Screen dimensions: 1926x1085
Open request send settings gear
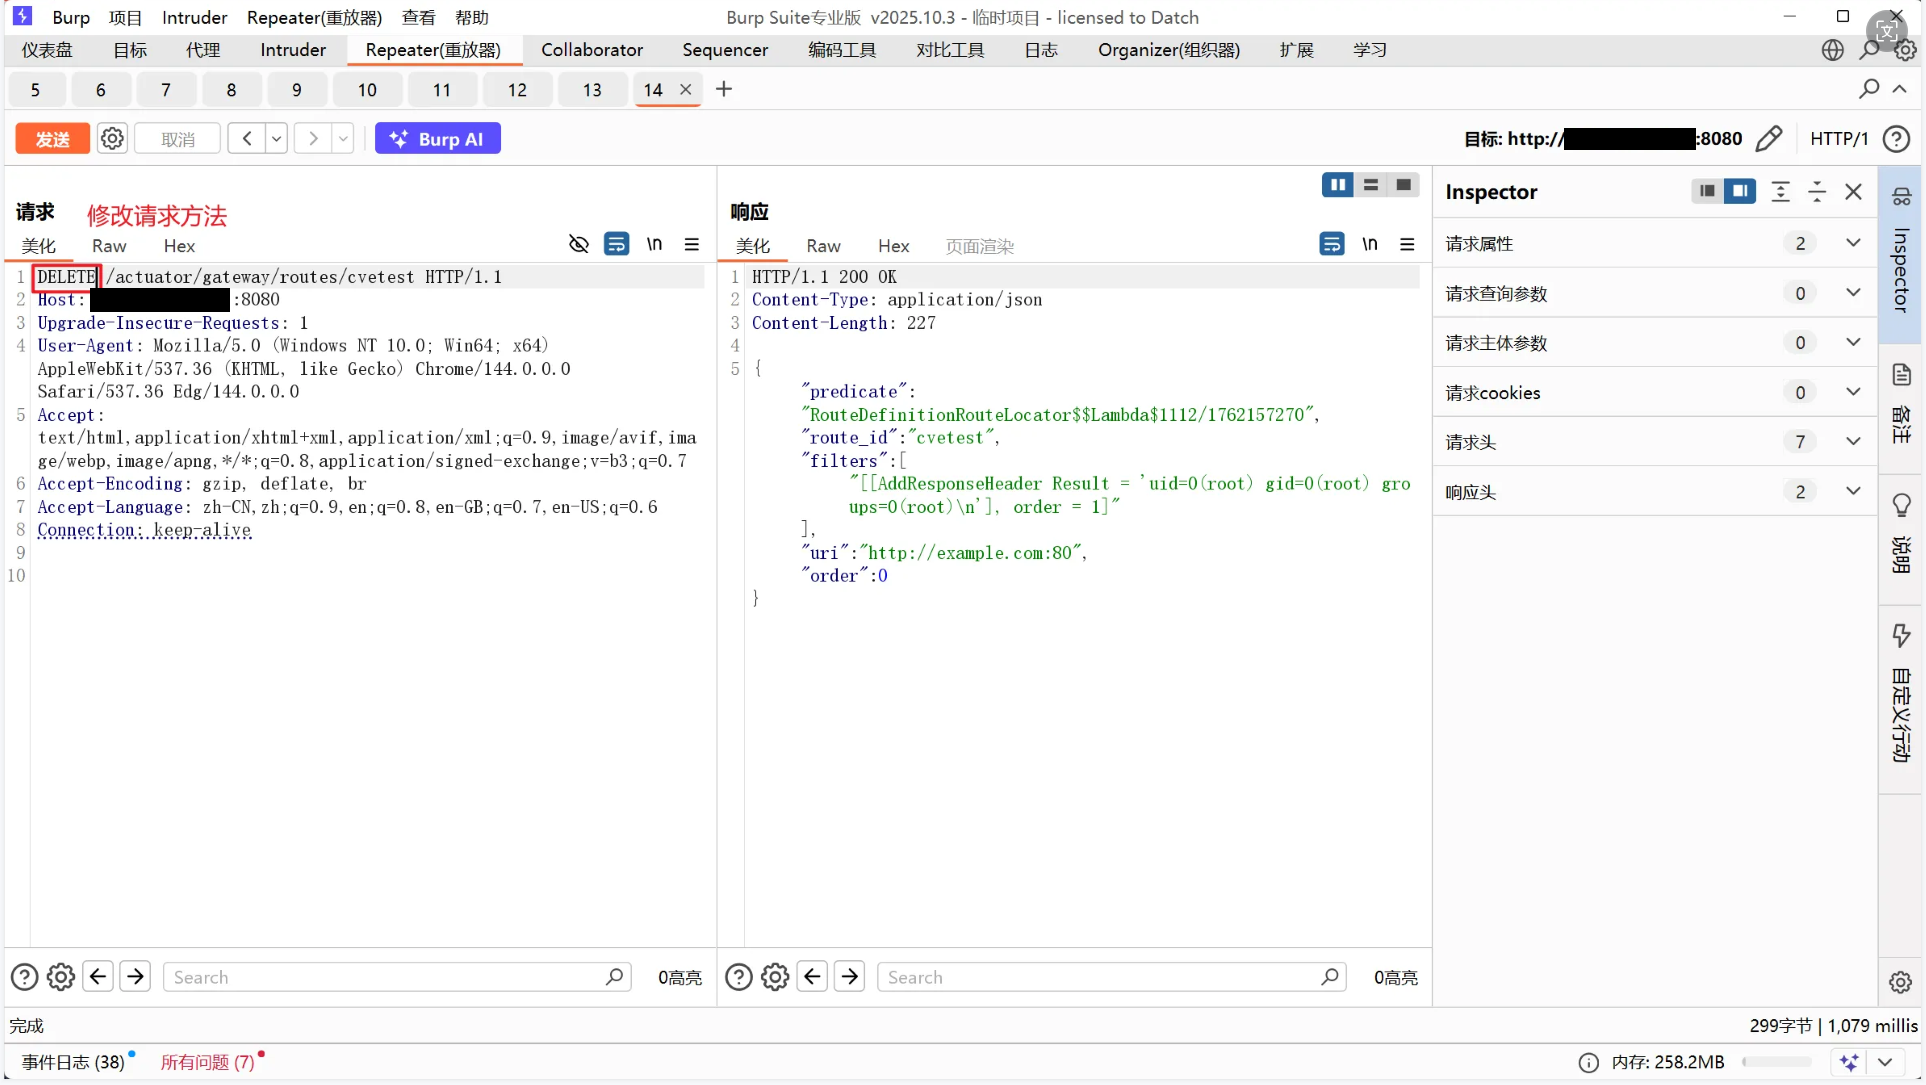click(x=113, y=139)
